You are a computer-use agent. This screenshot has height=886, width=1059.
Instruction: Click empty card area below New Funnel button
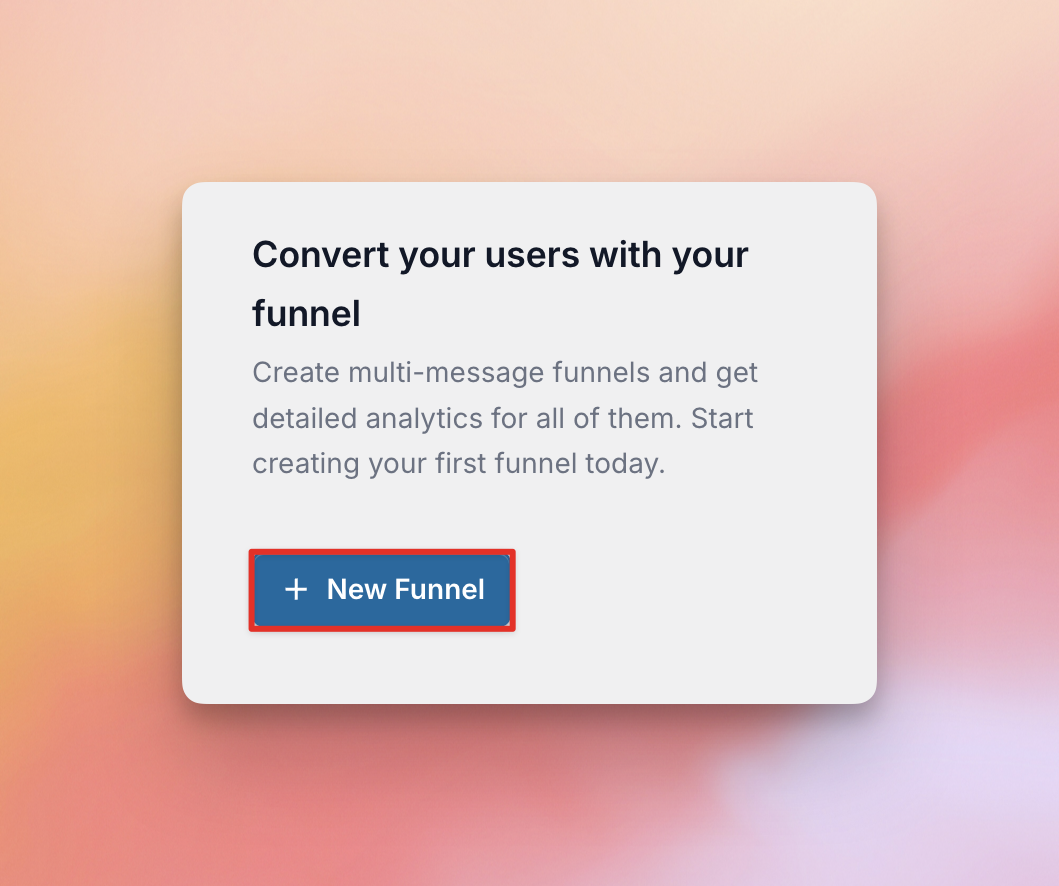382,668
